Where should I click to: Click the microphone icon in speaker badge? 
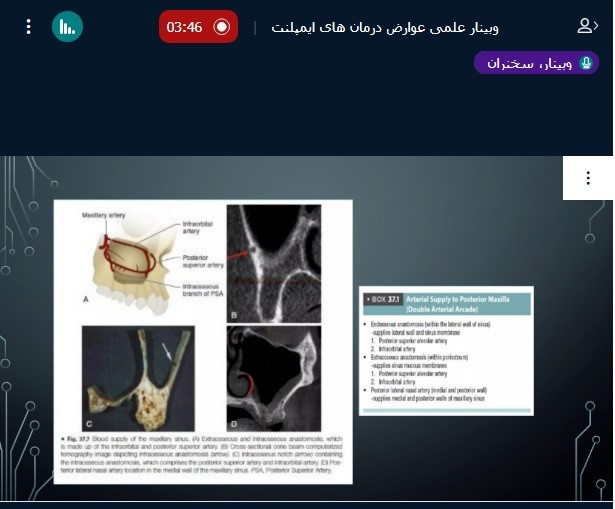point(586,63)
